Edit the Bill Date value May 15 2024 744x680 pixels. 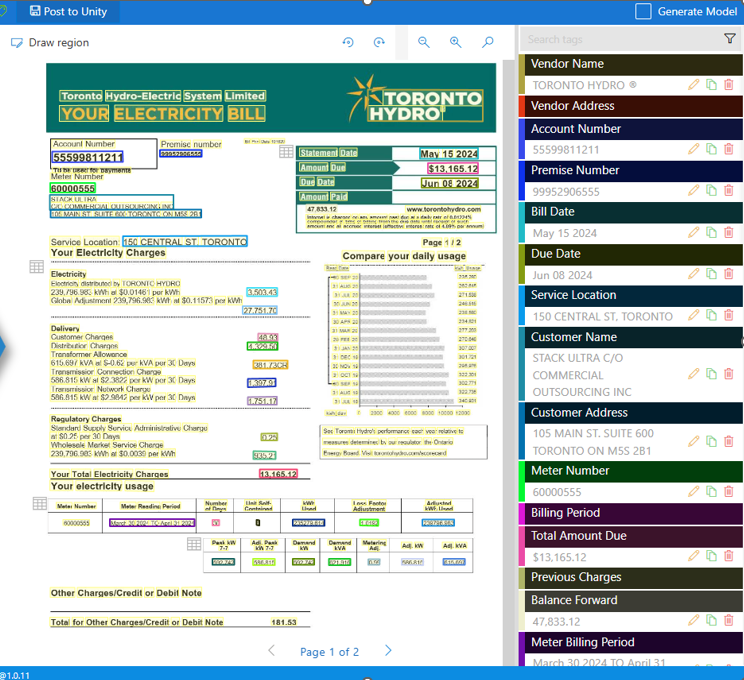[694, 233]
